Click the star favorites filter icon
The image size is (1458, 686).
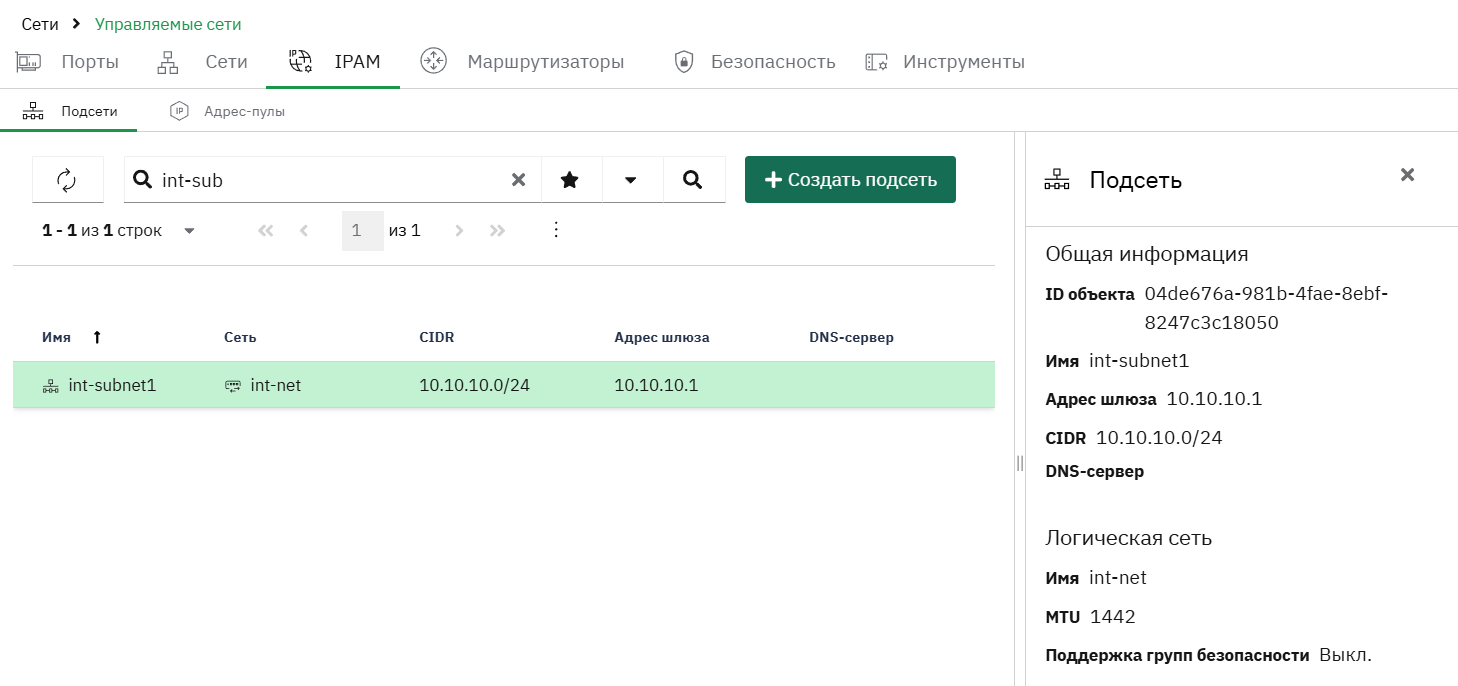click(x=570, y=180)
